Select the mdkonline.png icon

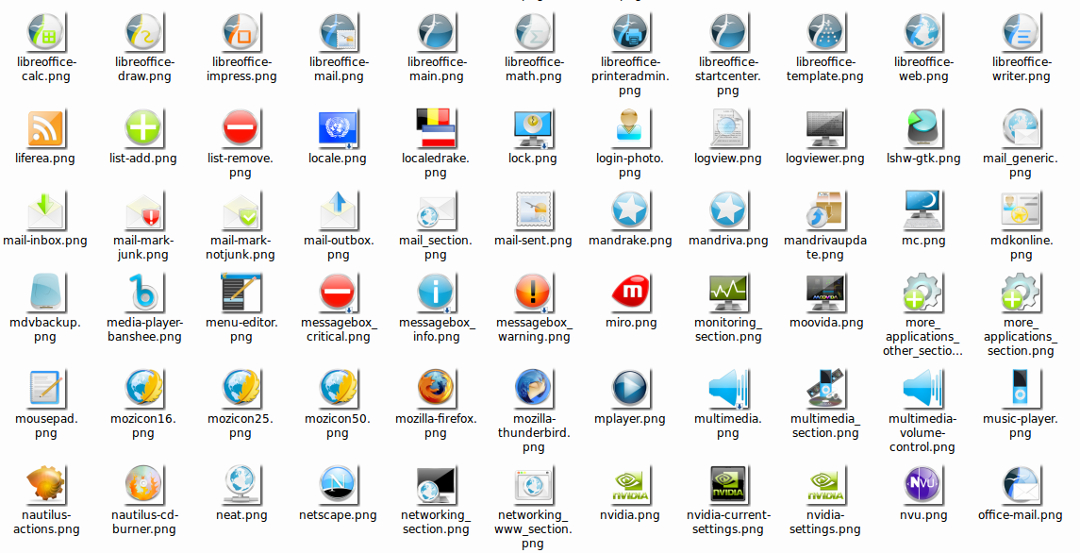pos(1020,211)
